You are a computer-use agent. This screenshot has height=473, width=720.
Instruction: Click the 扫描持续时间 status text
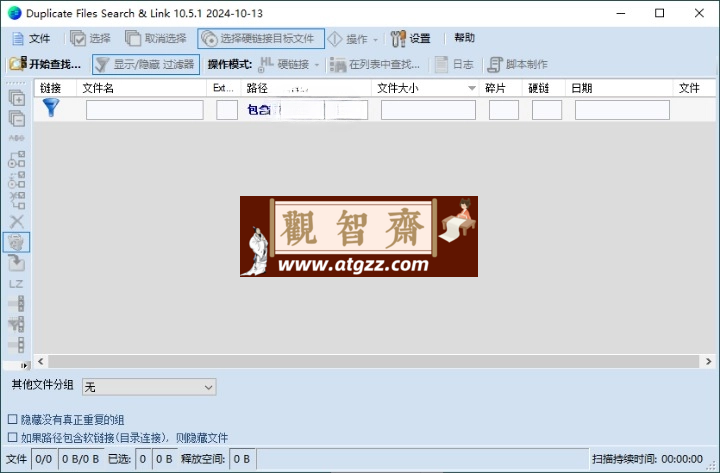pos(647,459)
